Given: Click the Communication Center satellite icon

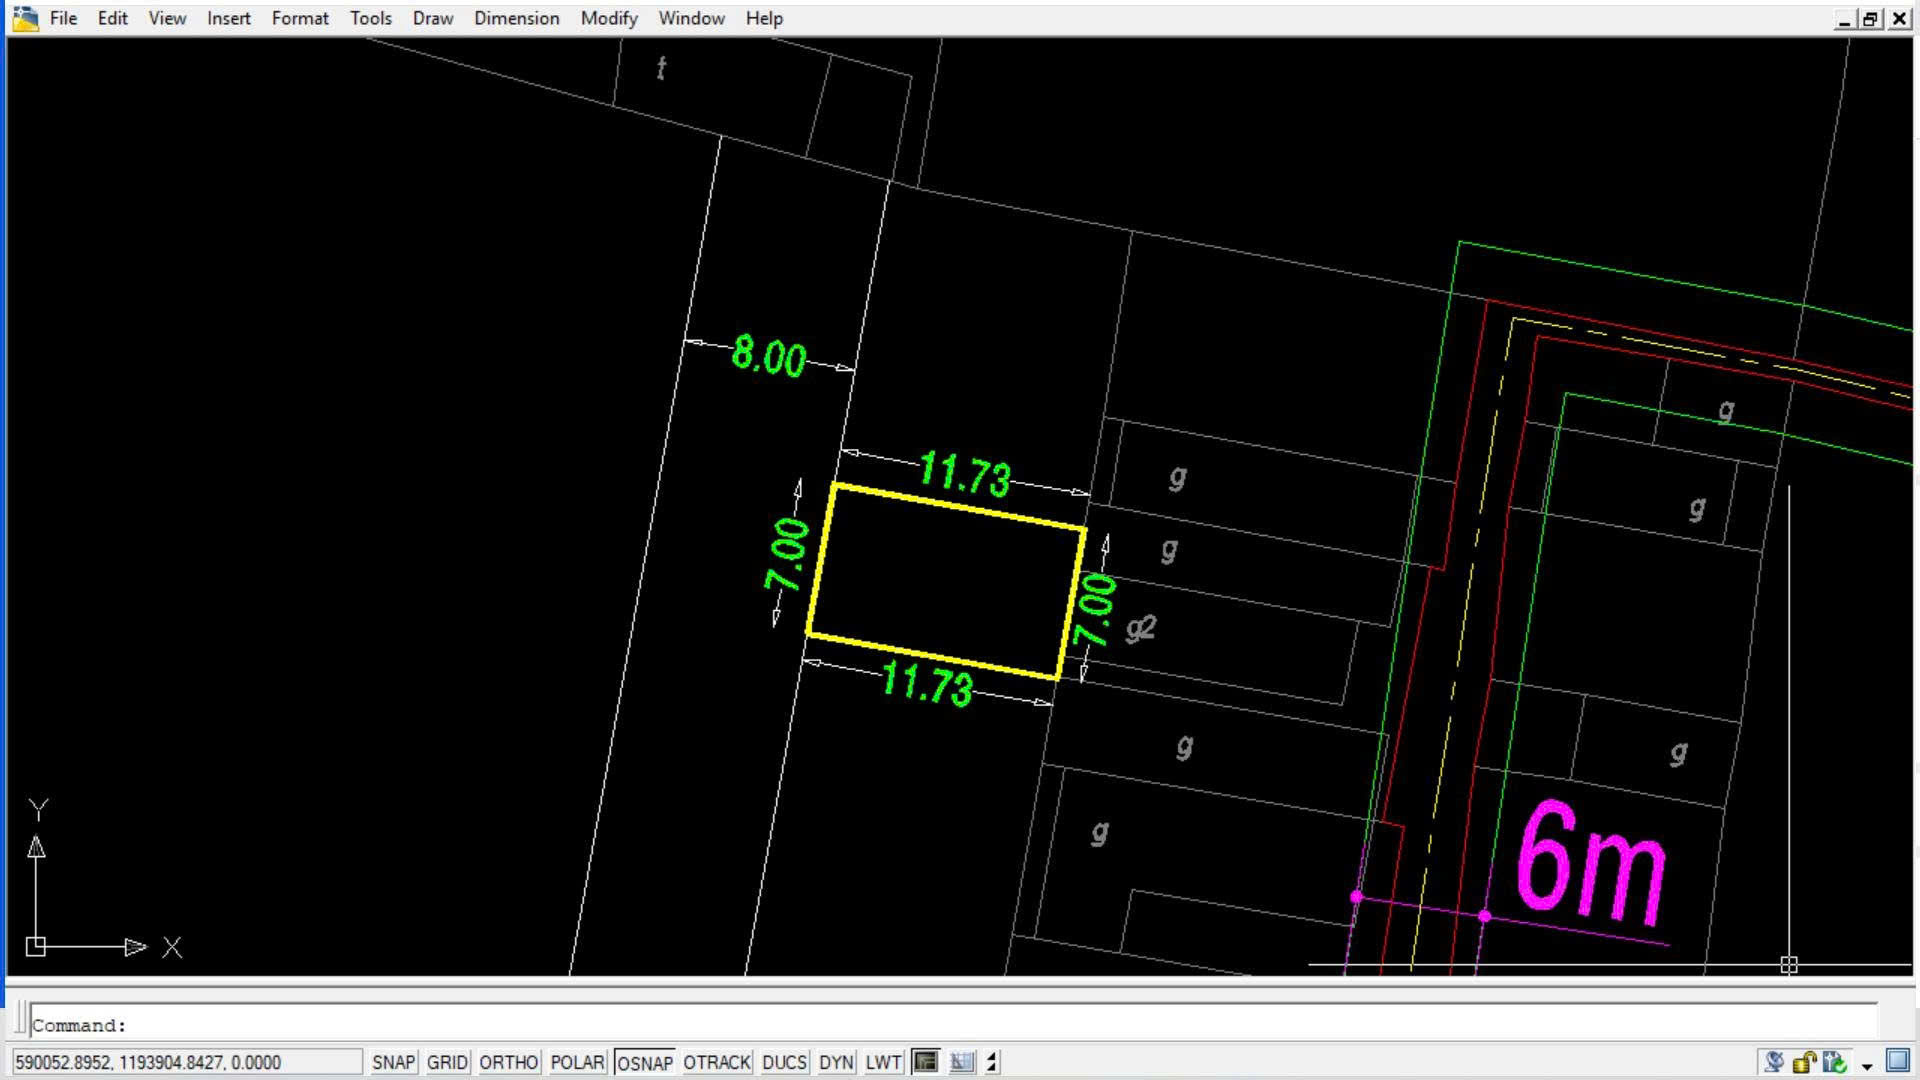Looking at the screenshot, I should coord(1774,1062).
